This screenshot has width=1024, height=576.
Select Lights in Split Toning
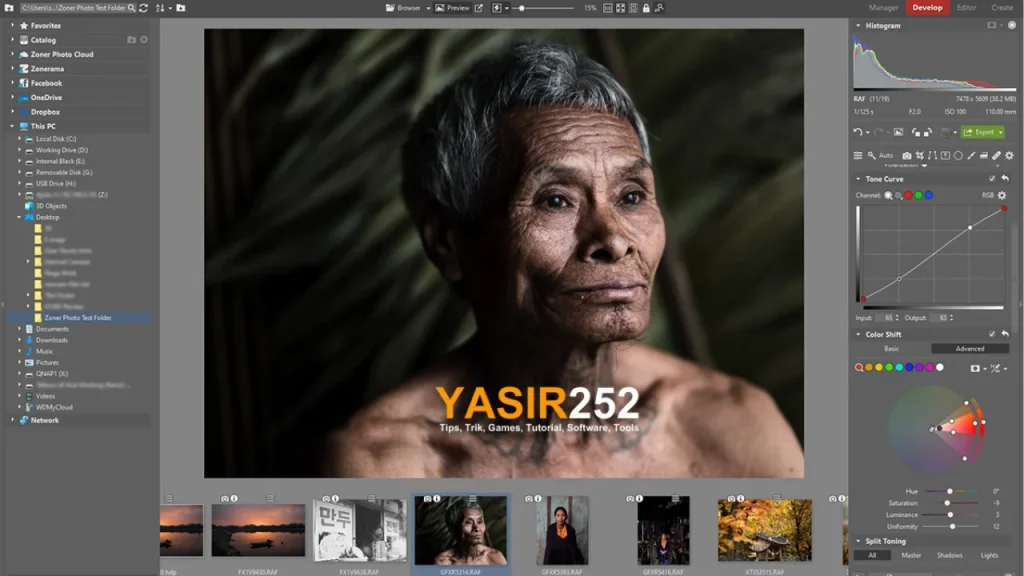click(x=989, y=556)
